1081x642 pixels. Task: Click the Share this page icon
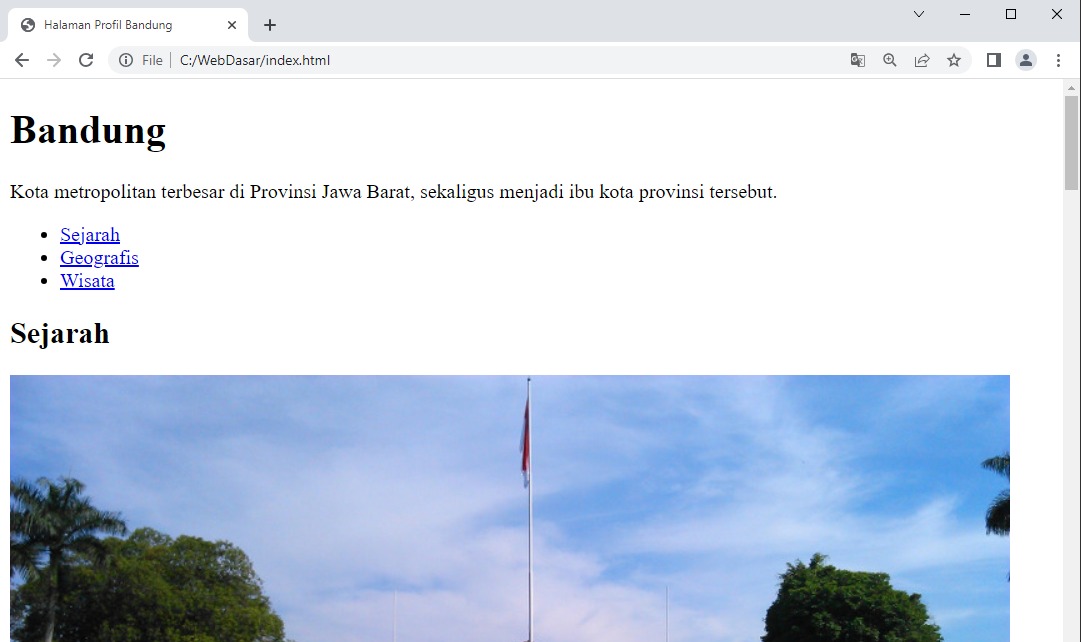coord(922,60)
